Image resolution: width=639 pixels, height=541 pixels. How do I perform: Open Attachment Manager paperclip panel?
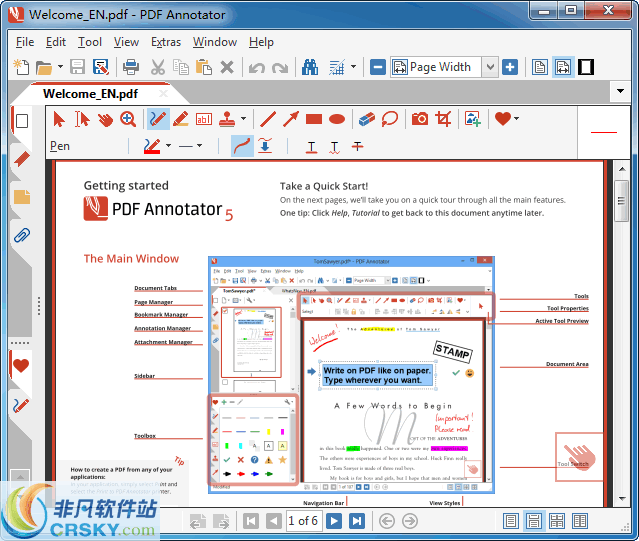point(22,235)
